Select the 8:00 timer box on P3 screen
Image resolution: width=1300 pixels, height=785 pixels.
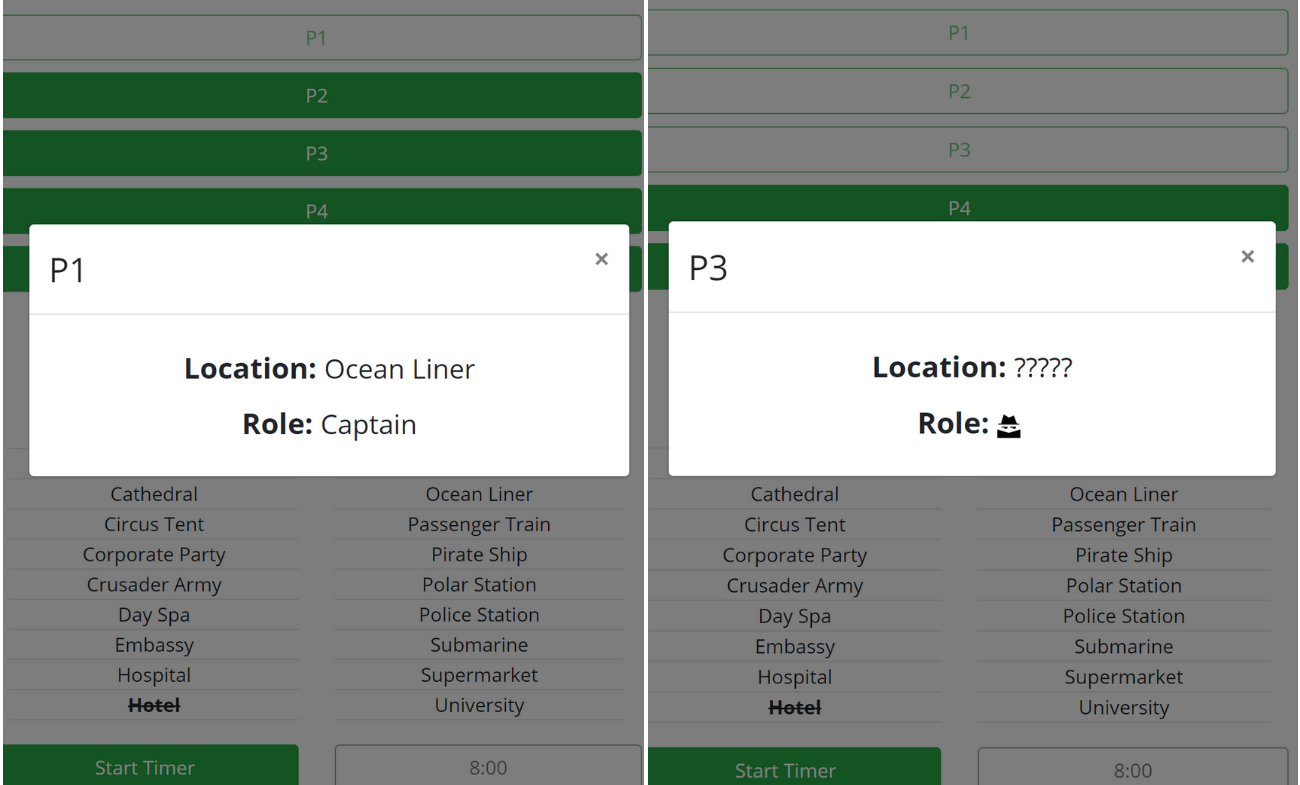pos(1132,770)
